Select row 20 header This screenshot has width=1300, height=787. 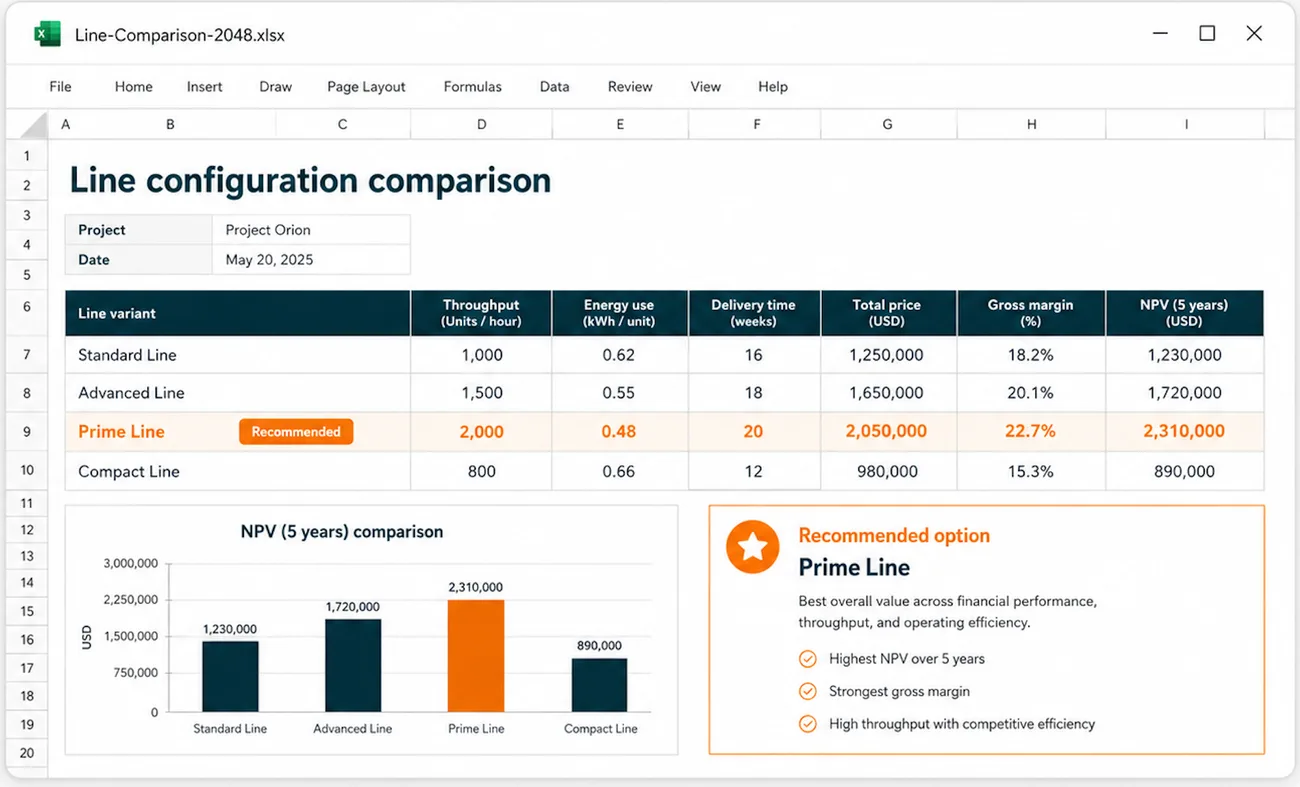(27, 753)
